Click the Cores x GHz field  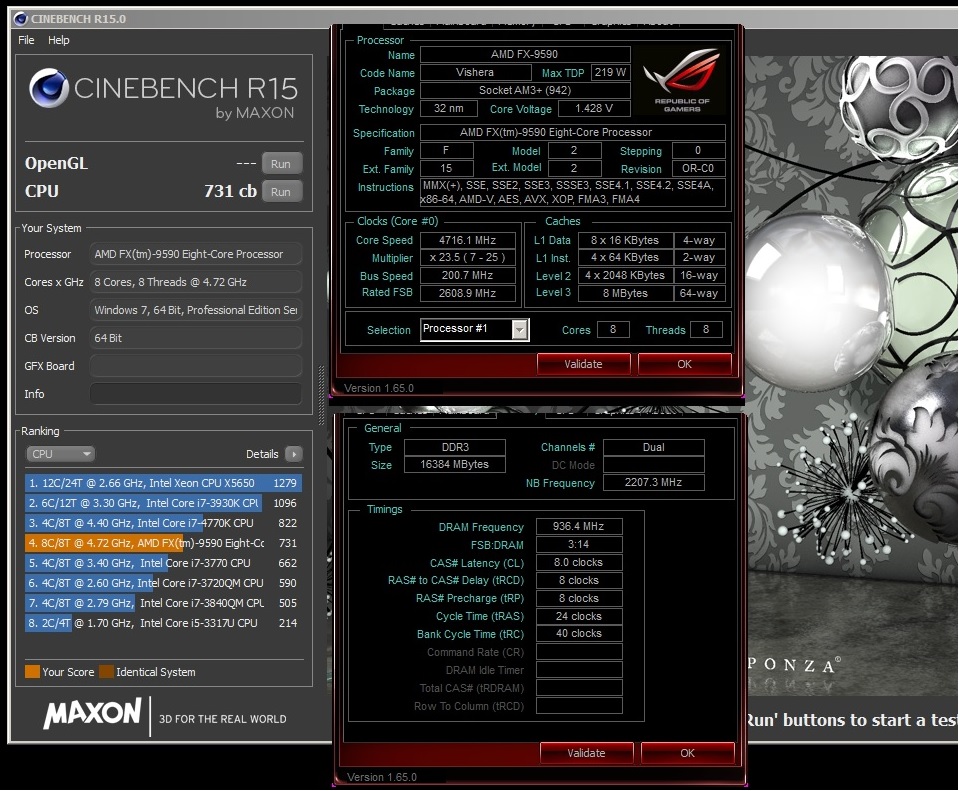tap(196, 282)
